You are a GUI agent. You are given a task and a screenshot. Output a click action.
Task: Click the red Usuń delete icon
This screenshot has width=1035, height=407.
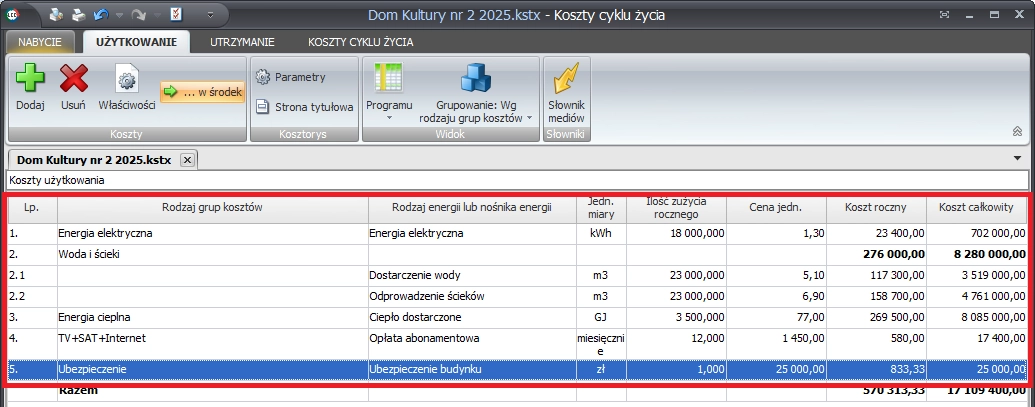pyautogui.click(x=73, y=80)
